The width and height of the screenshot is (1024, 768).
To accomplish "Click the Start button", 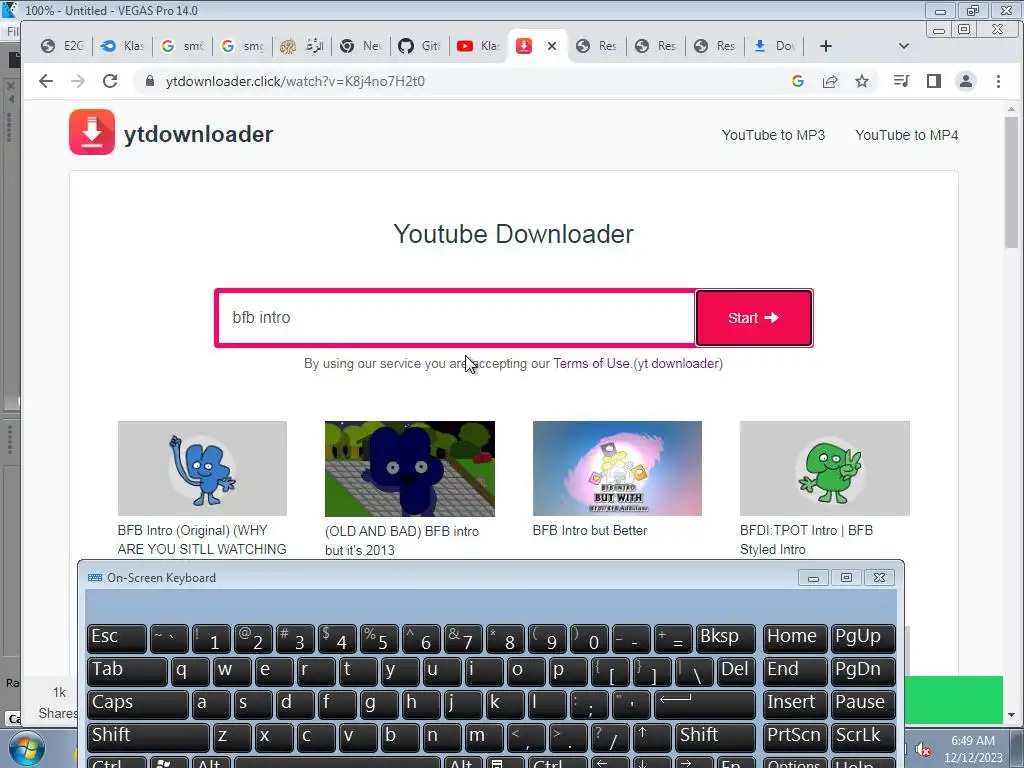I will click(x=754, y=317).
